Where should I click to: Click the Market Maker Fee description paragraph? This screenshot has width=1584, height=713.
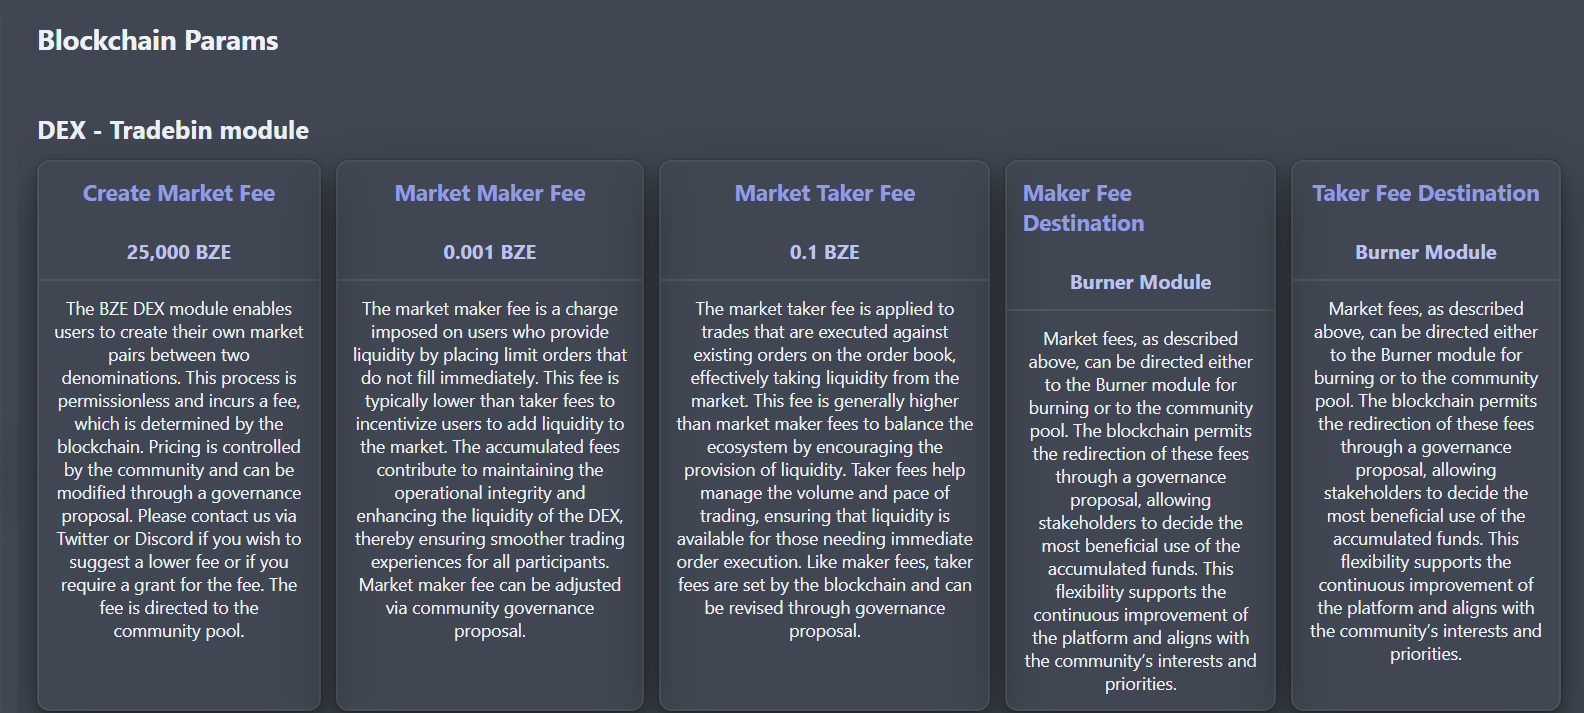pyautogui.click(x=490, y=470)
